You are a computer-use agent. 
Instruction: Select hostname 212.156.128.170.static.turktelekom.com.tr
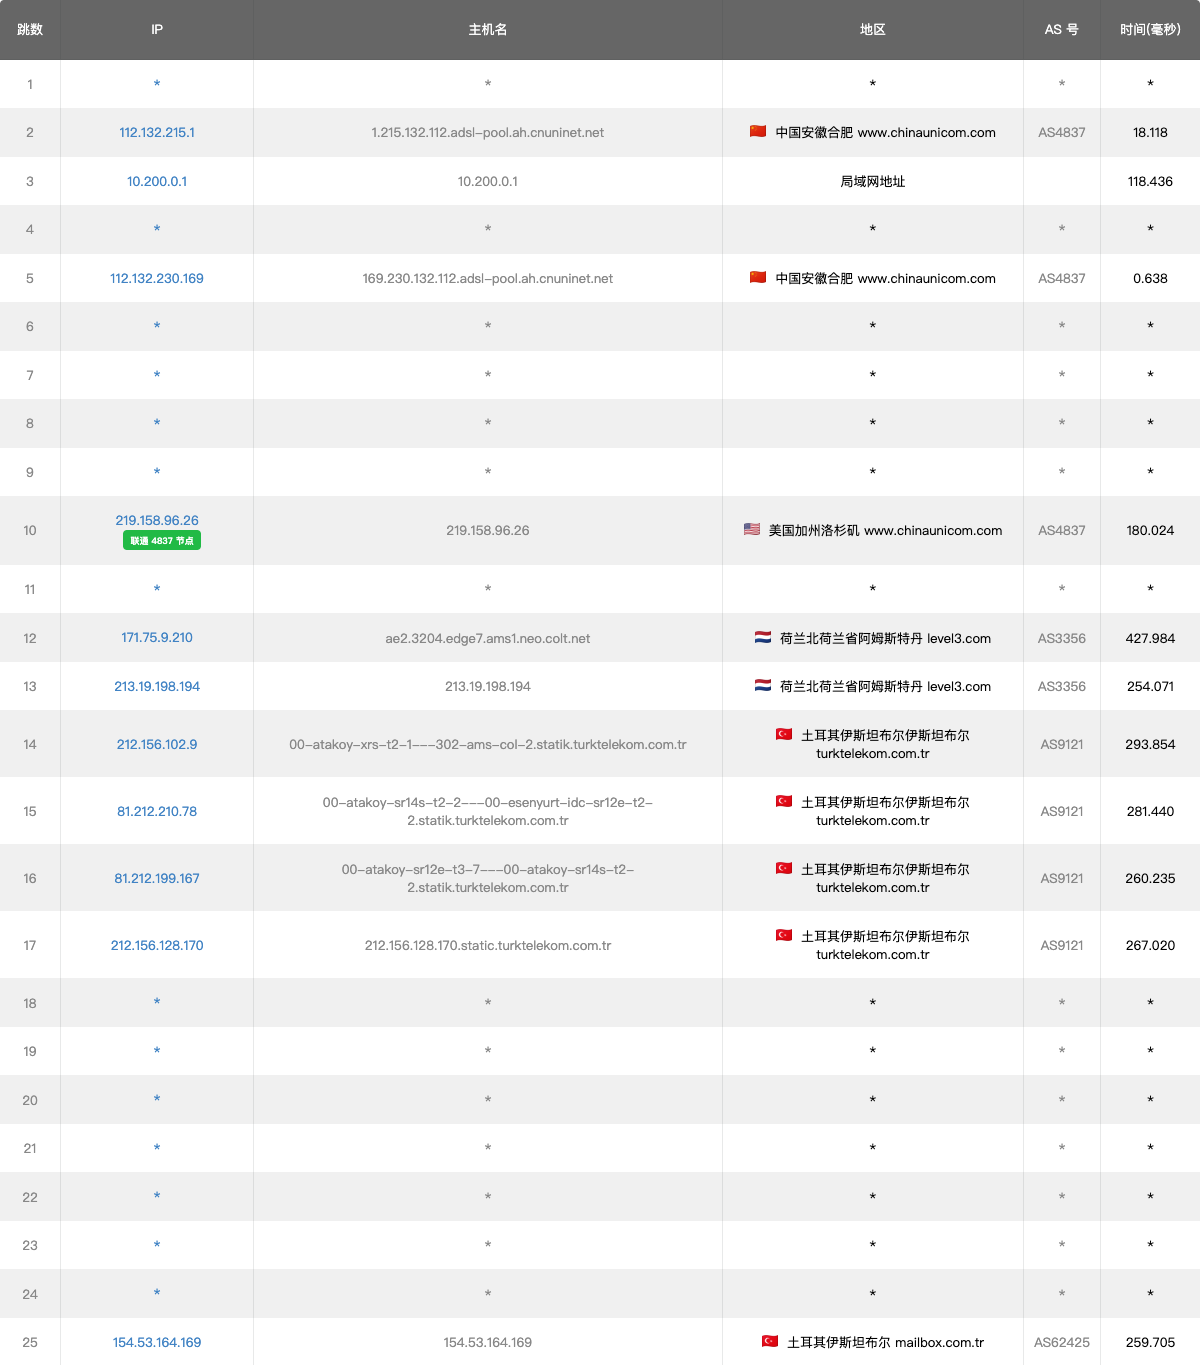click(488, 945)
